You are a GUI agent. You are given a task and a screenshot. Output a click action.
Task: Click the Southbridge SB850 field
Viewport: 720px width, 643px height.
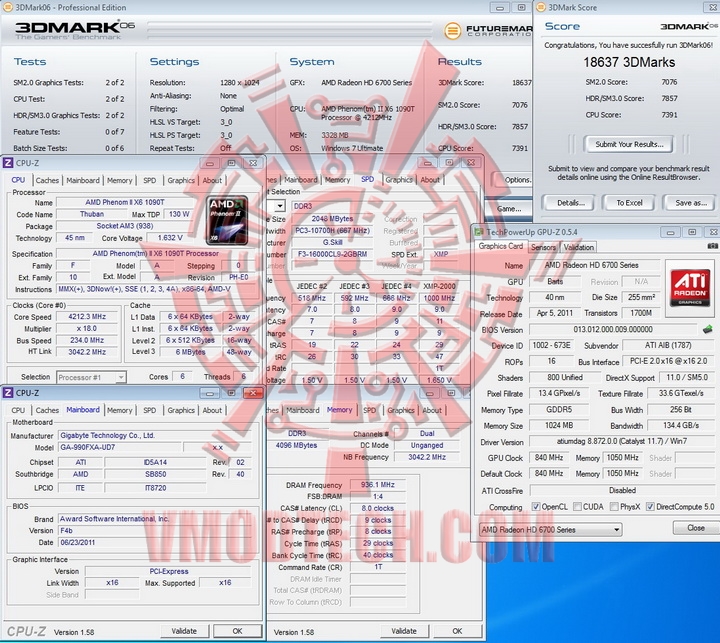[155, 474]
